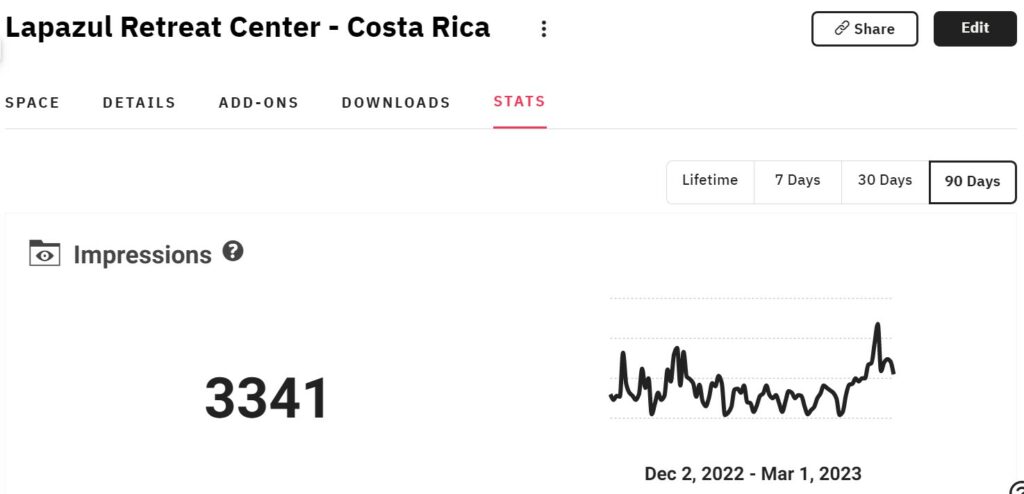Click the 3341 impressions total number
Image resolution: width=1024 pixels, height=494 pixels.
click(x=266, y=398)
